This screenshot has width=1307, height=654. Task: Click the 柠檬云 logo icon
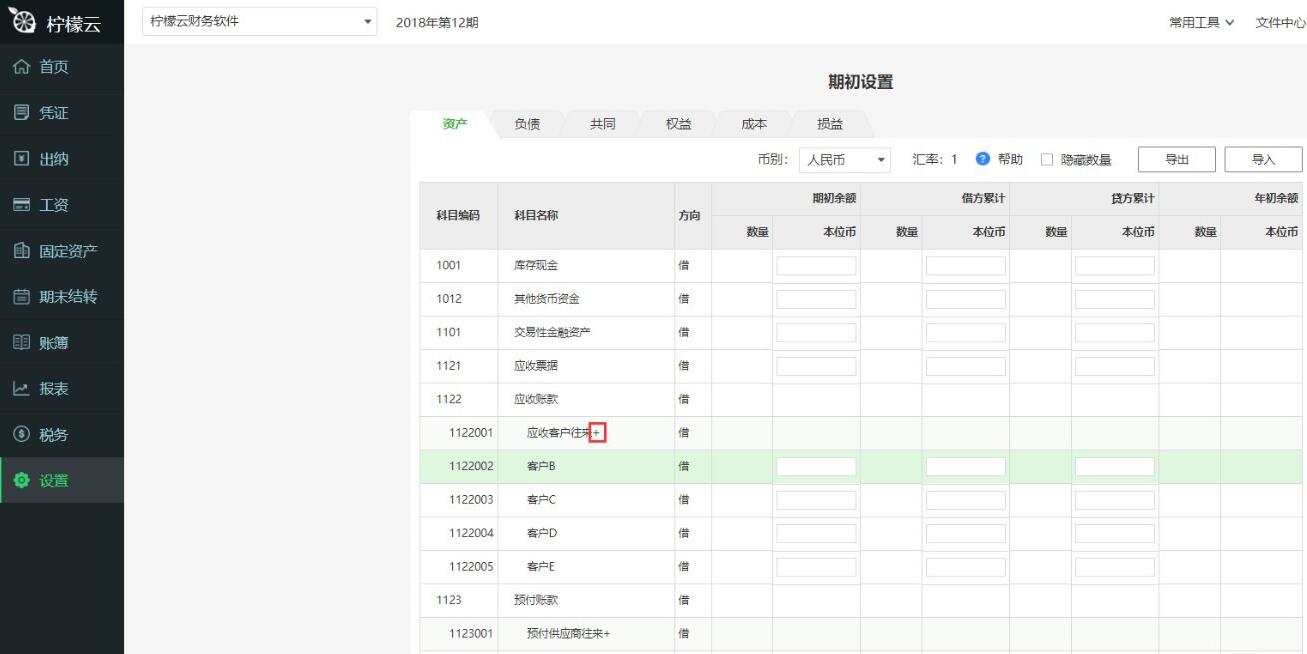[x=23, y=22]
